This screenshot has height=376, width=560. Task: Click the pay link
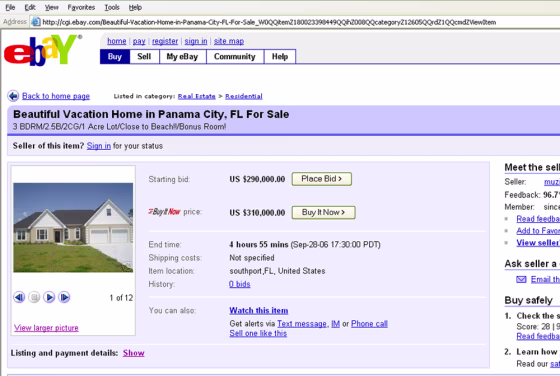click(139, 41)
